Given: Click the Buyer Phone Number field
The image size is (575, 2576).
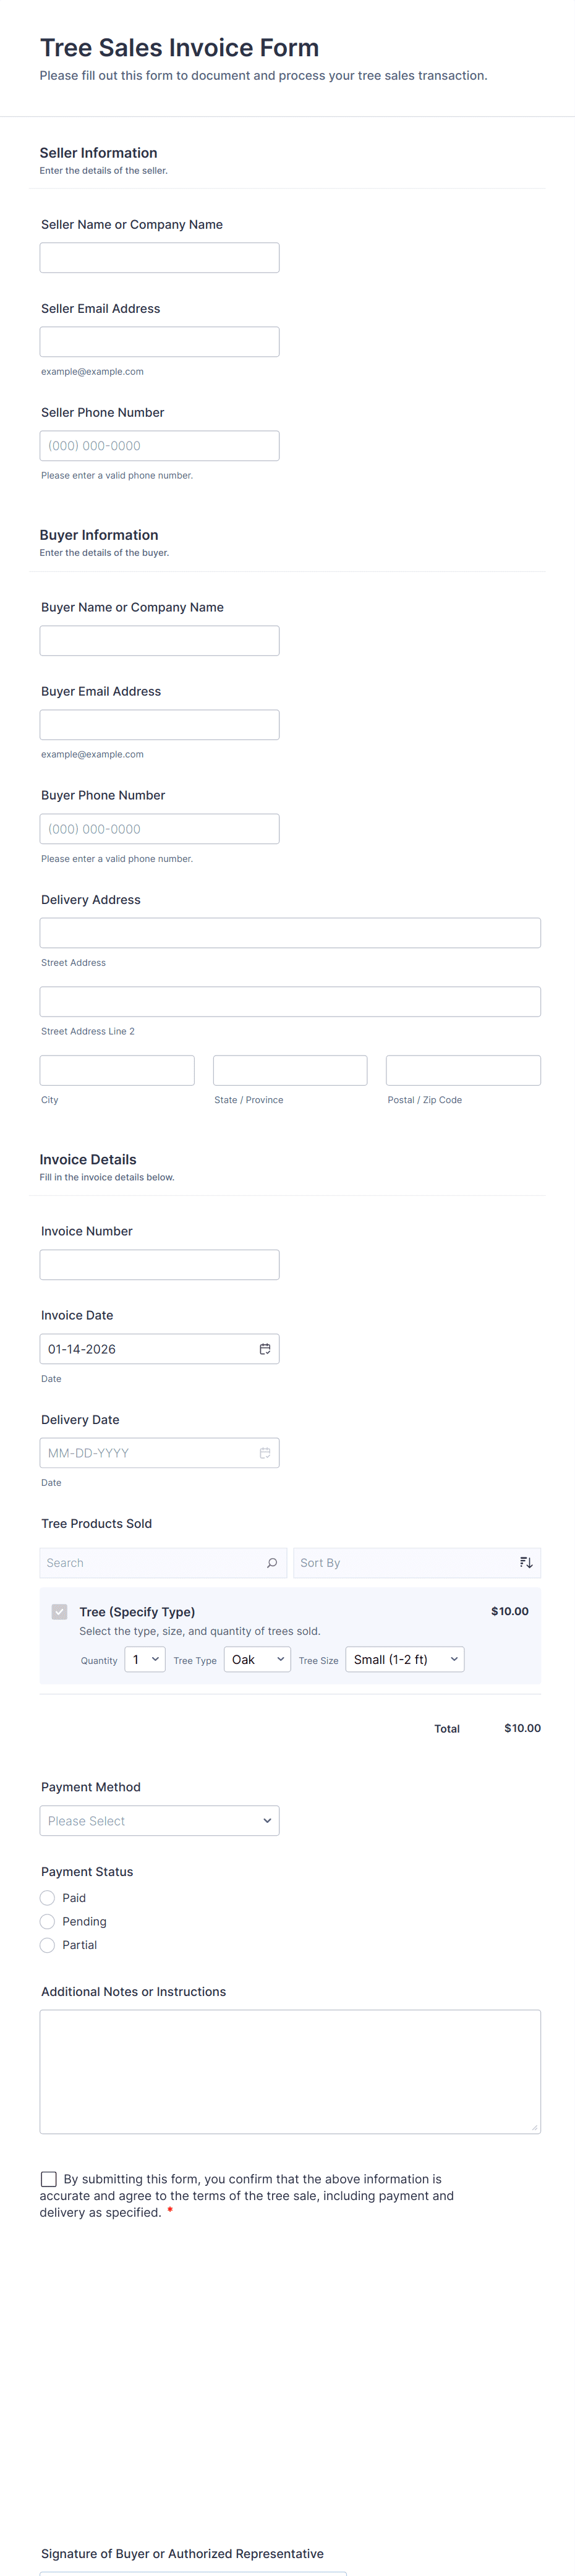Looking at the screenshot, I should pyautogui.click(x=159, y=829).
